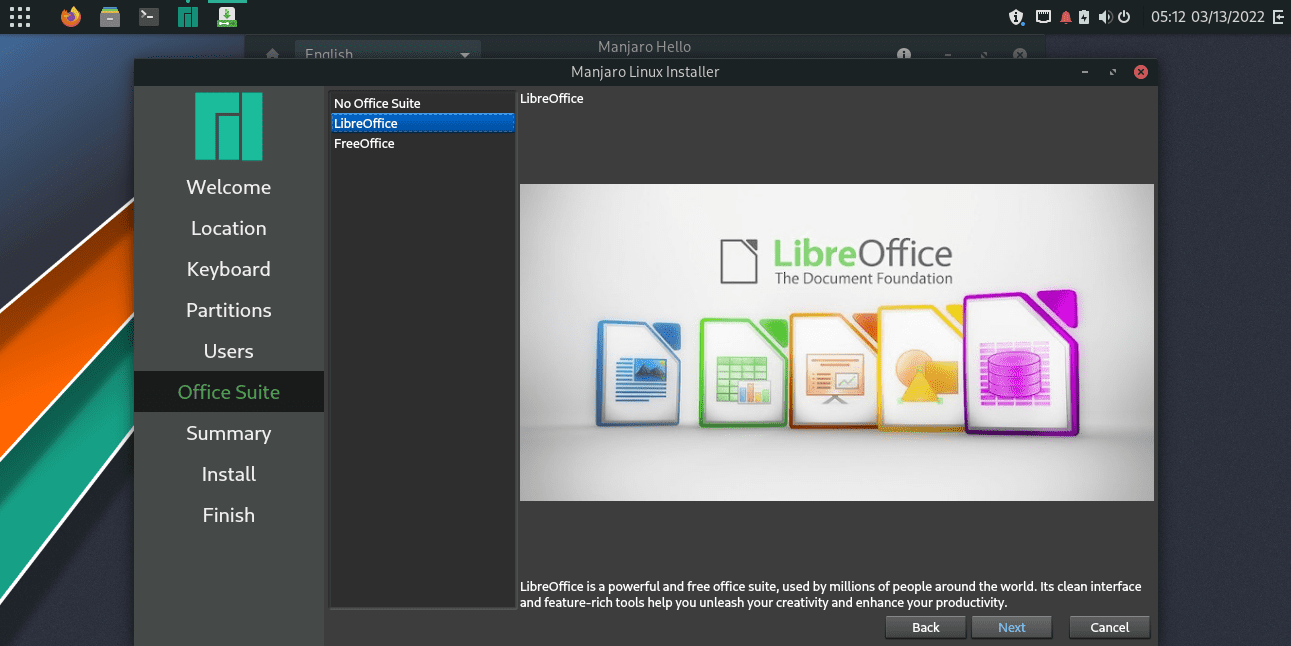Click the Location step in sidebar
The width and height of the screenshot is (1291, 646).
click(229, 228)
